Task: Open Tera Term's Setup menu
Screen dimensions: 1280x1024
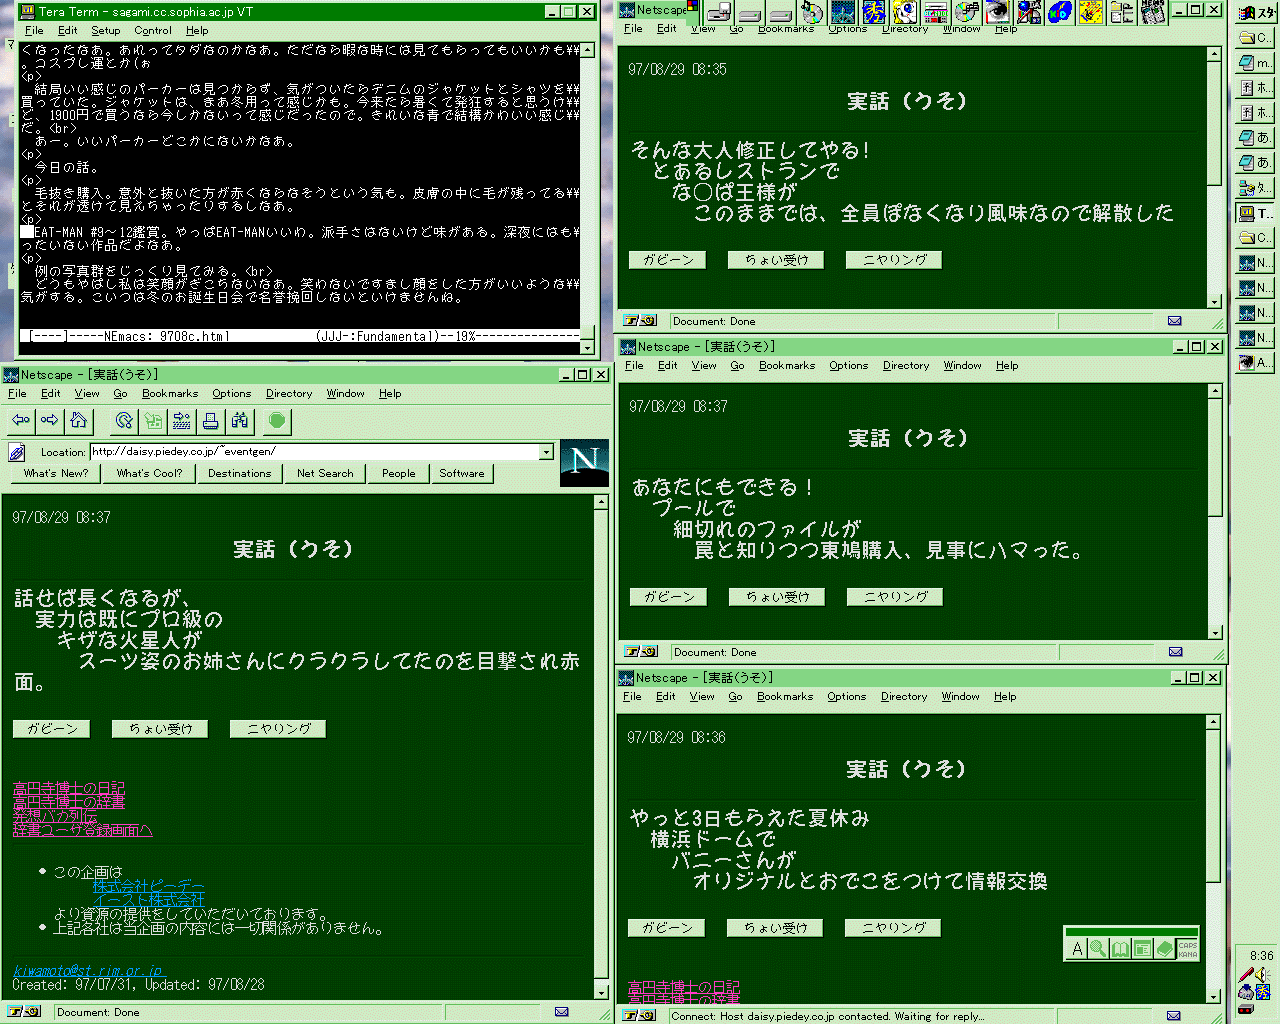Action: 106,31
